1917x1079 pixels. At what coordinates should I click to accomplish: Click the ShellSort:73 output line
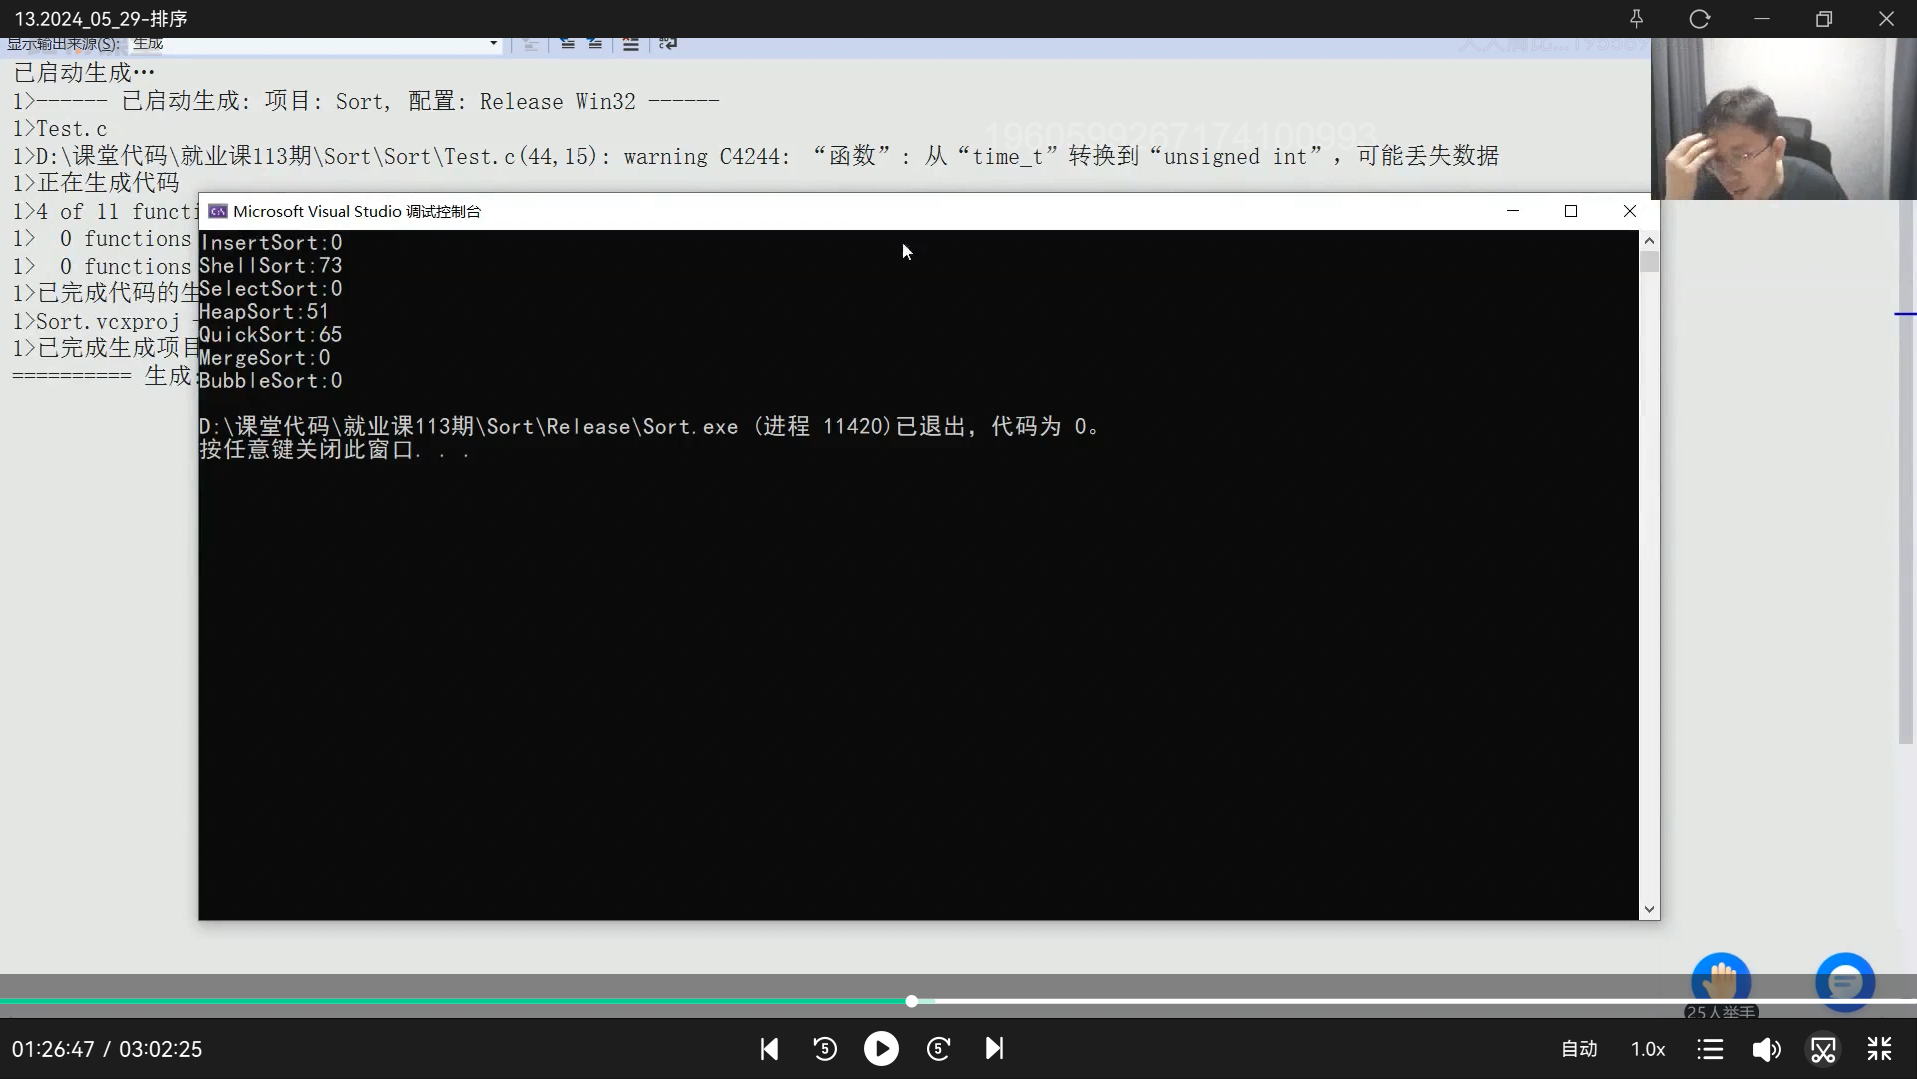click(x=270, y=266)
